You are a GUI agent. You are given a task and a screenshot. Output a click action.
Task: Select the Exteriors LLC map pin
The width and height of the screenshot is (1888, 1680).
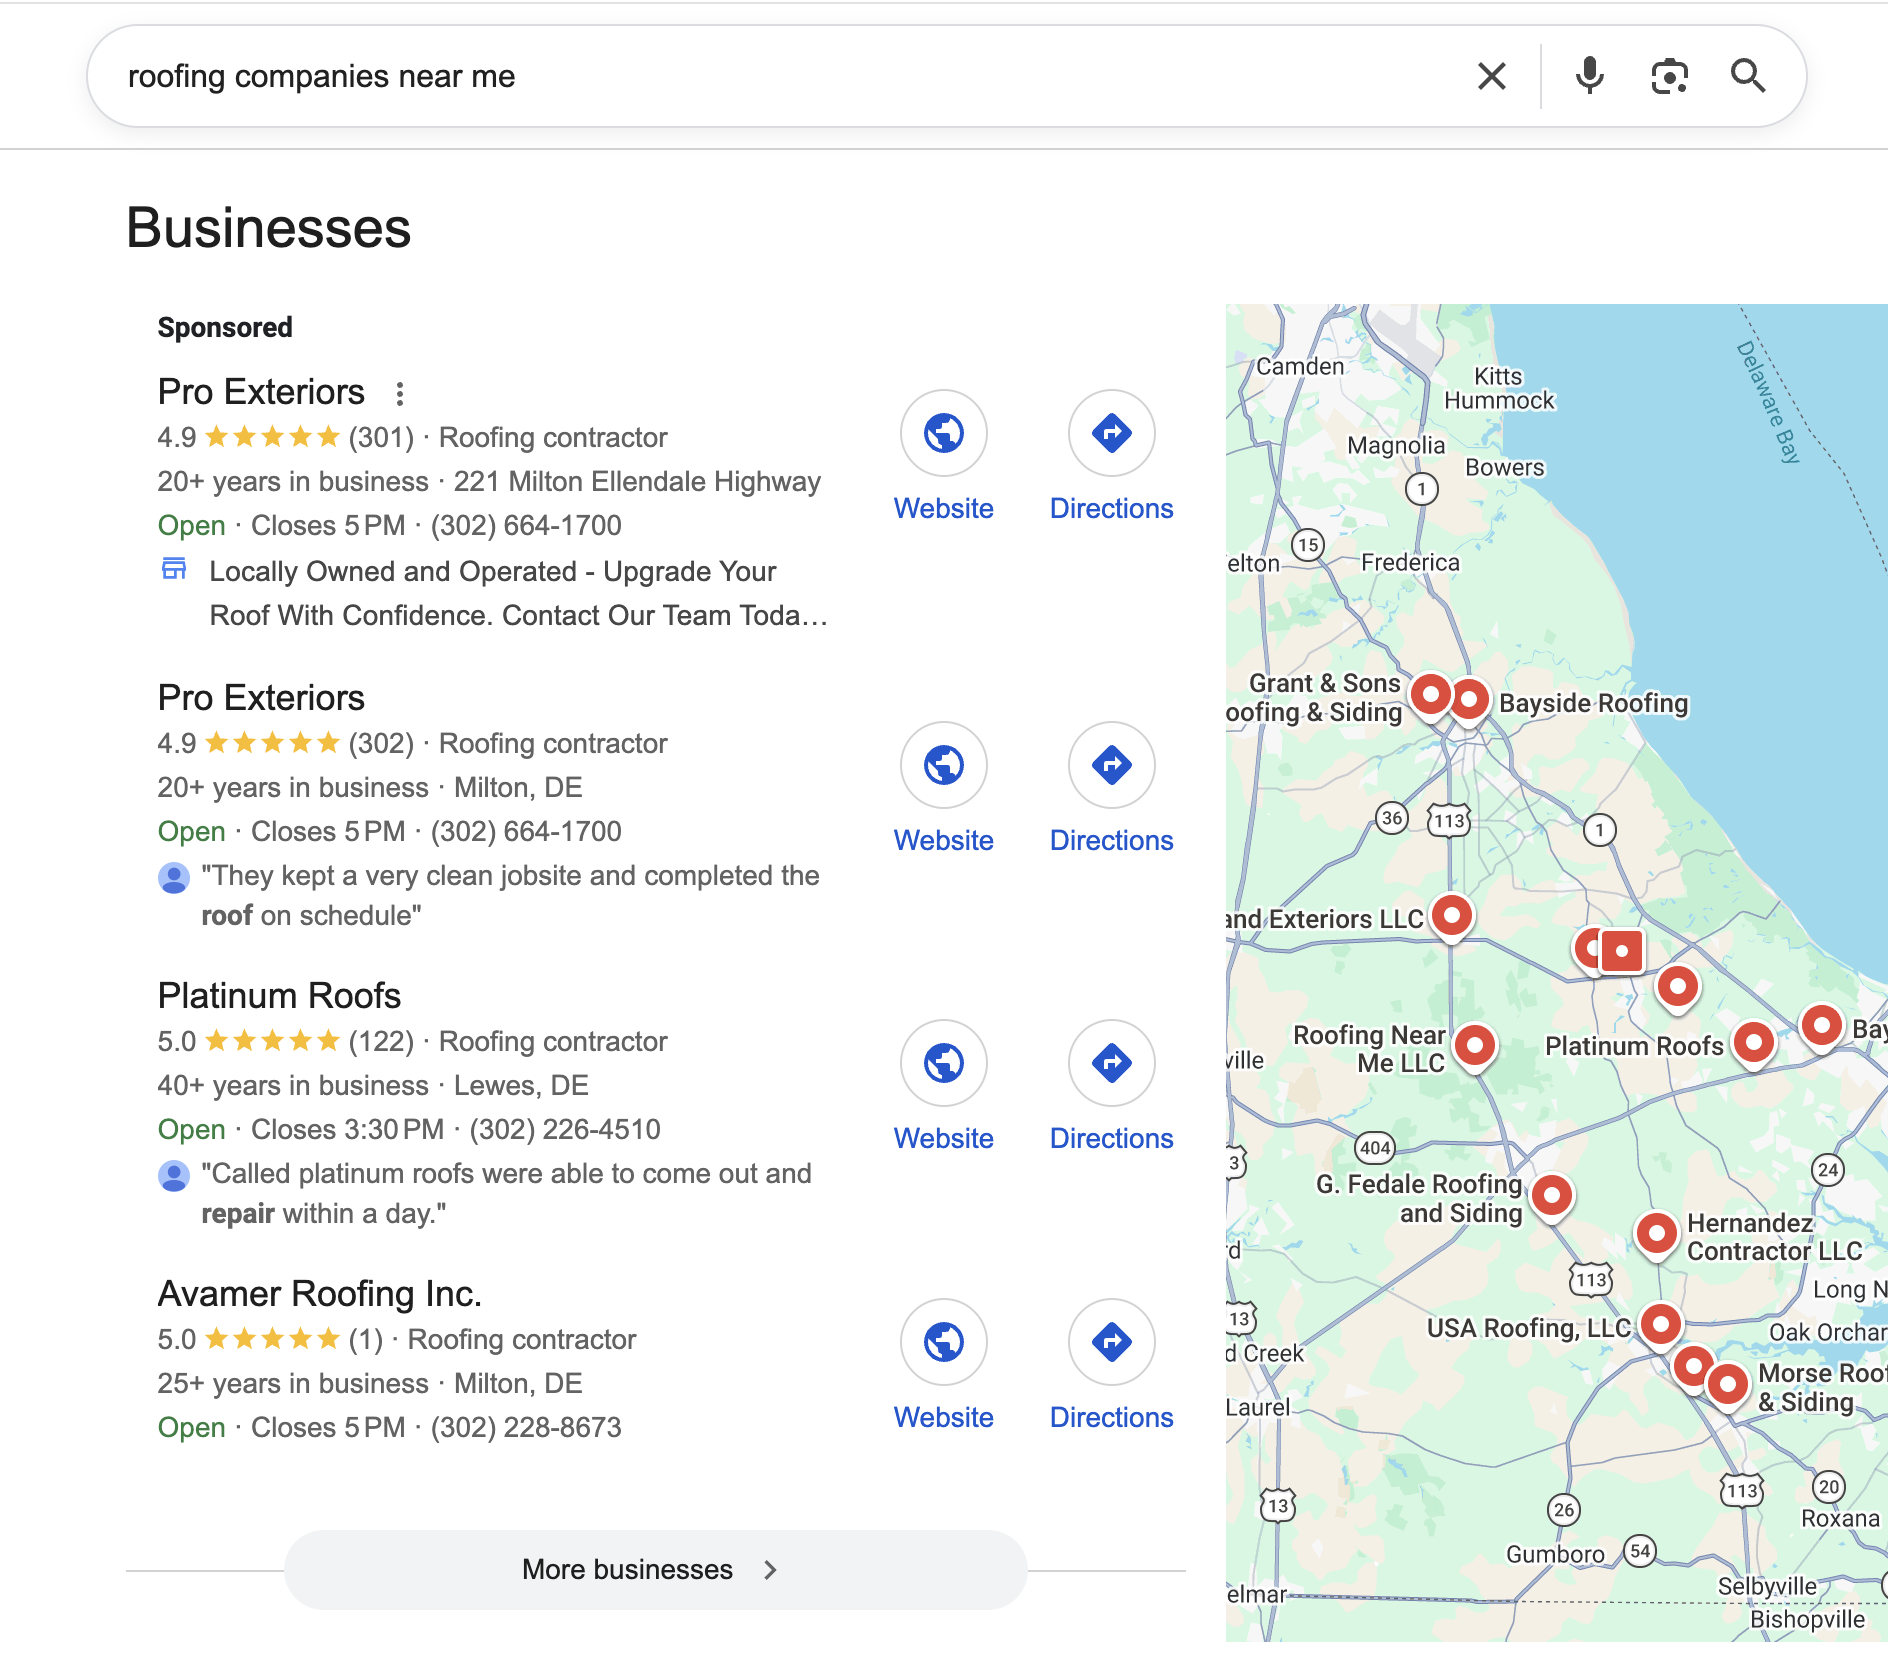(1452, 915)
